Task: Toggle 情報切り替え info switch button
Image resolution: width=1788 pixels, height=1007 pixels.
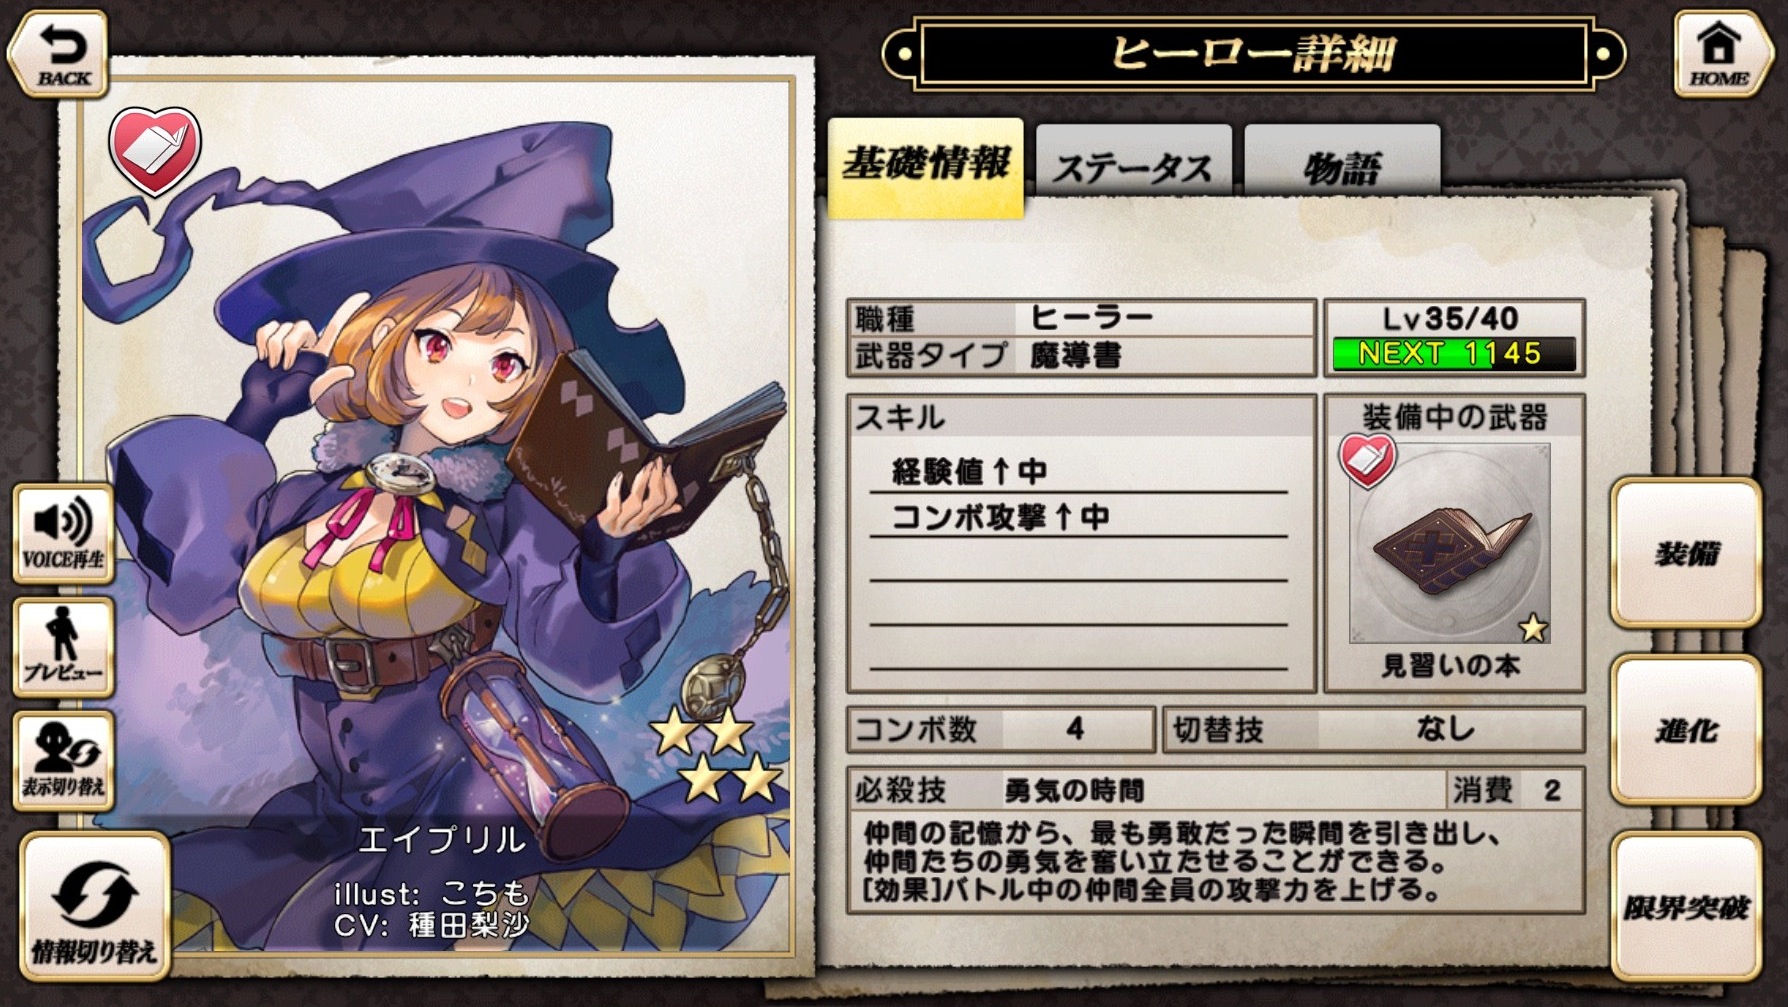Action: (x=94, y=907)
